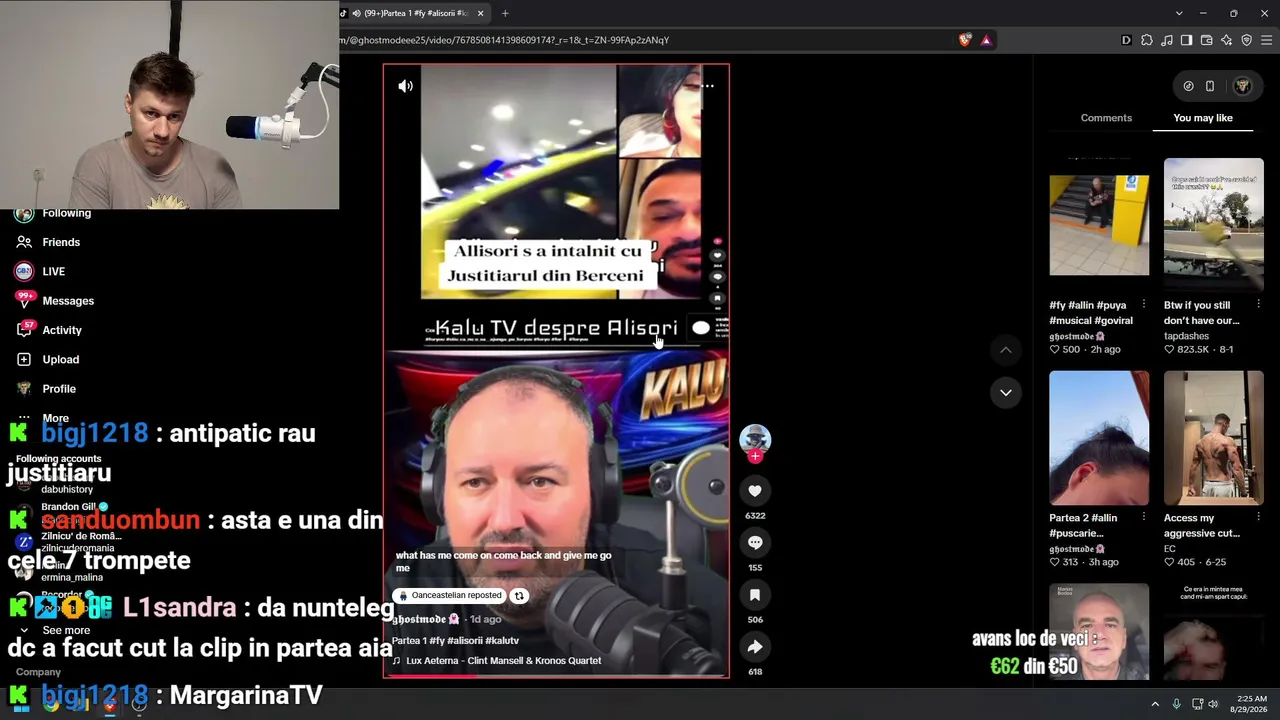This screenshot has width=1280, height=720.
Task: Share the video with the arrow icon
Action: tap(755, 647)
